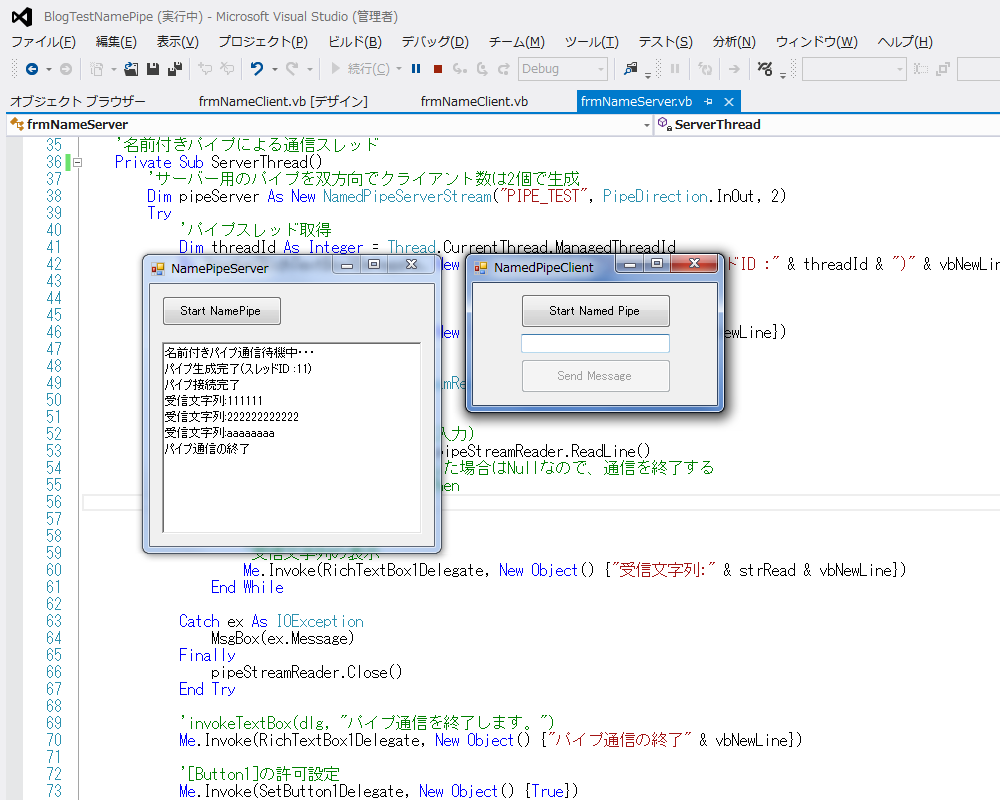This screenshot has height=800, width=1000.
Task: Open the ツール(T) menu
Action: (591, 42)
